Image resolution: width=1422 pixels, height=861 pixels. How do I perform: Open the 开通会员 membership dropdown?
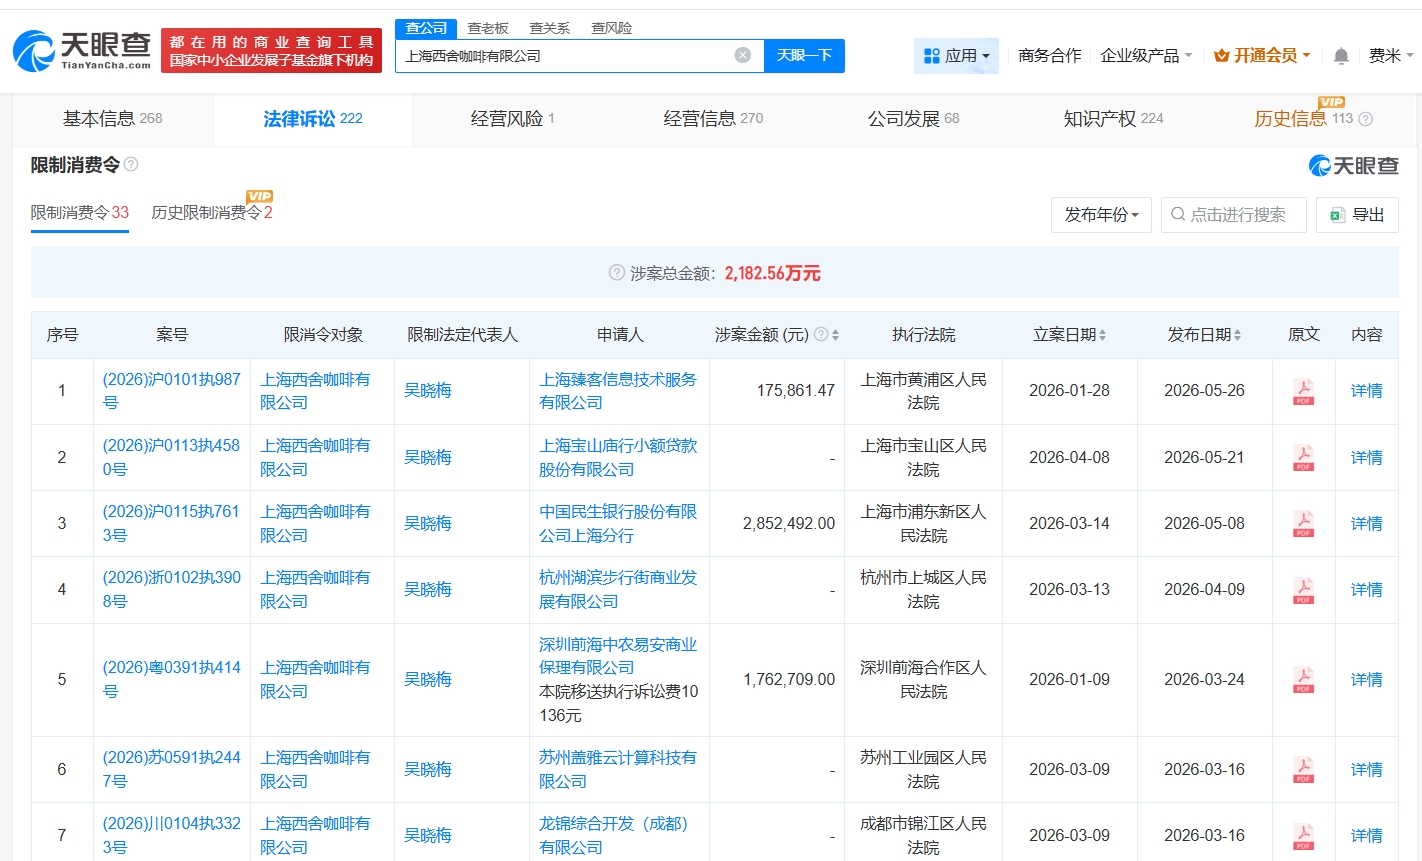pos(1262,56)
